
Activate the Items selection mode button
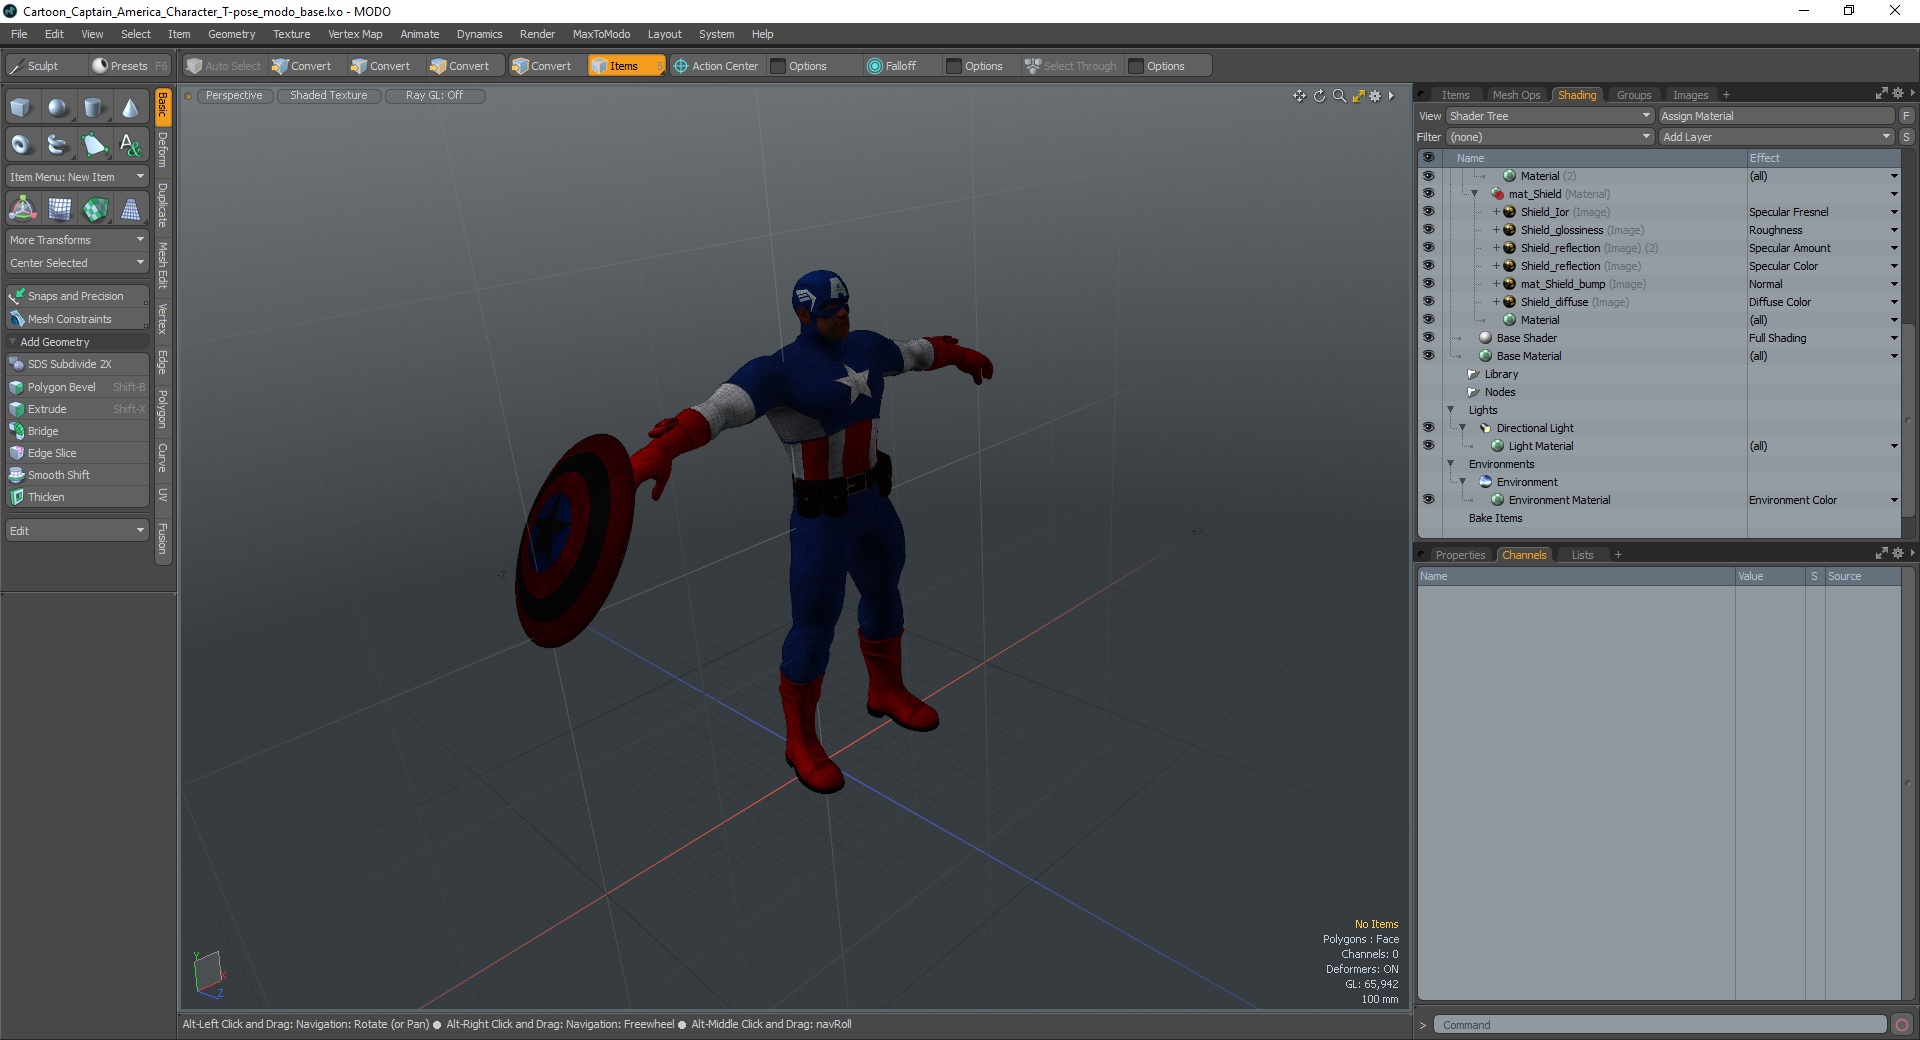(626, 66)
